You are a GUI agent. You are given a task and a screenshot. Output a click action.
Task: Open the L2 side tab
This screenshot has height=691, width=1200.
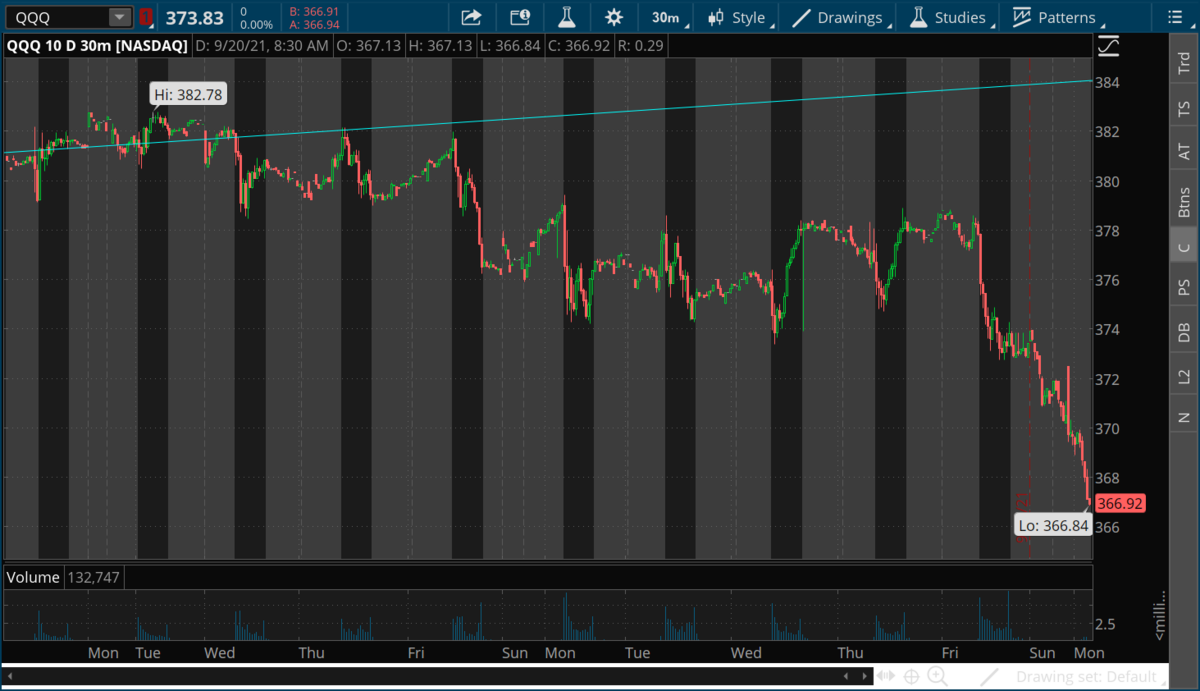1184,376
